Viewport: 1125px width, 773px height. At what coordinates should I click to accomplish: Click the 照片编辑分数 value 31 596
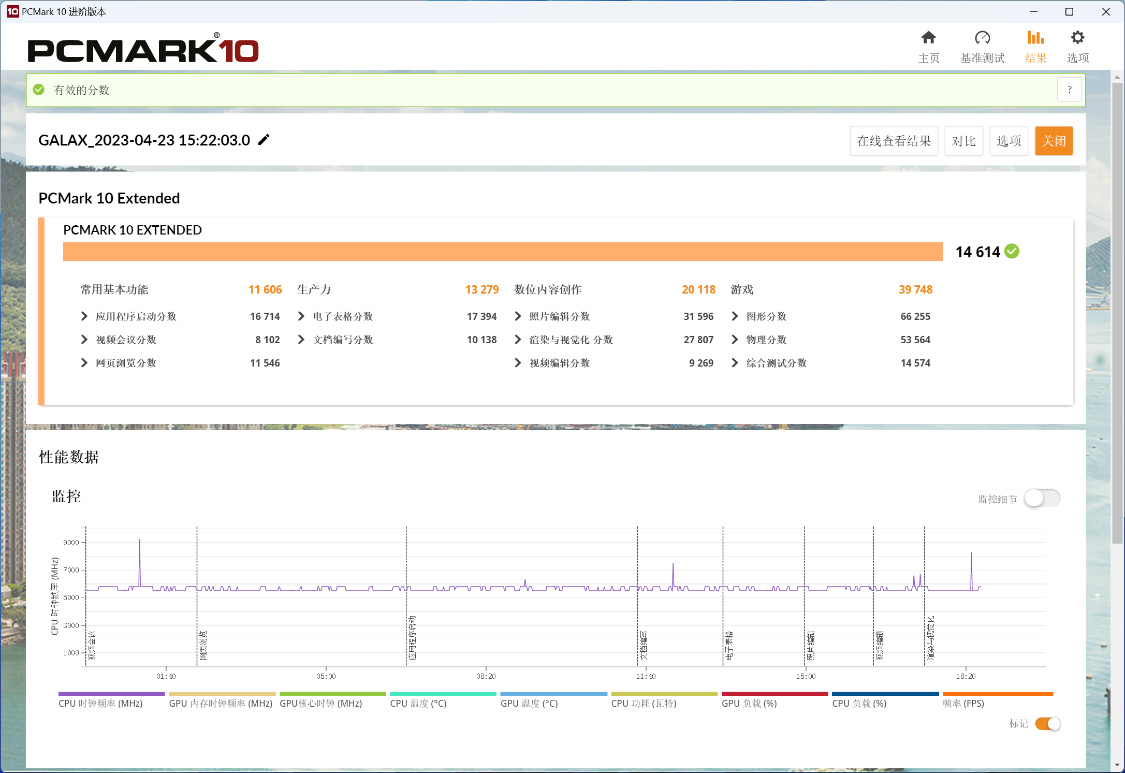[x=699, y=317]
